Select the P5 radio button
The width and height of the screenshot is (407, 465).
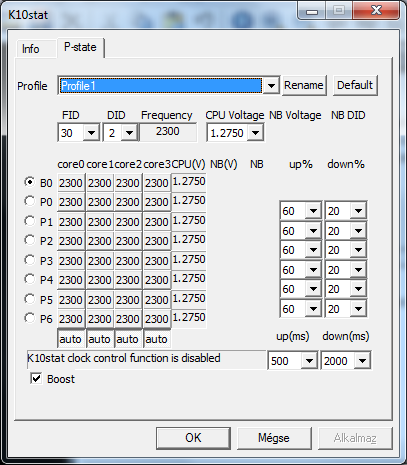coord(30,299)
